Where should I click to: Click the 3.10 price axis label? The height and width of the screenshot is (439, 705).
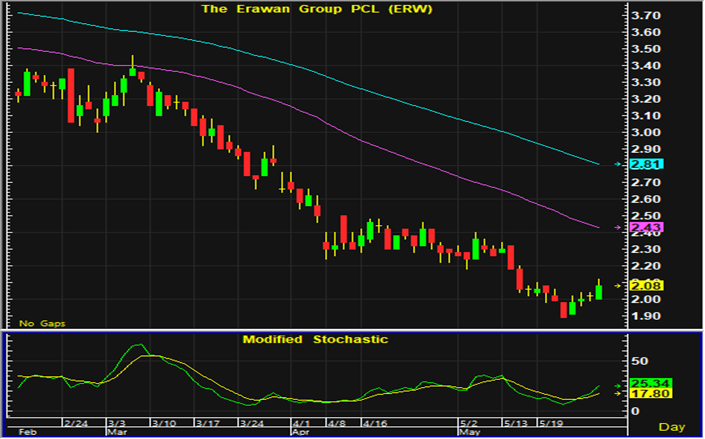[x=646, y=116]
